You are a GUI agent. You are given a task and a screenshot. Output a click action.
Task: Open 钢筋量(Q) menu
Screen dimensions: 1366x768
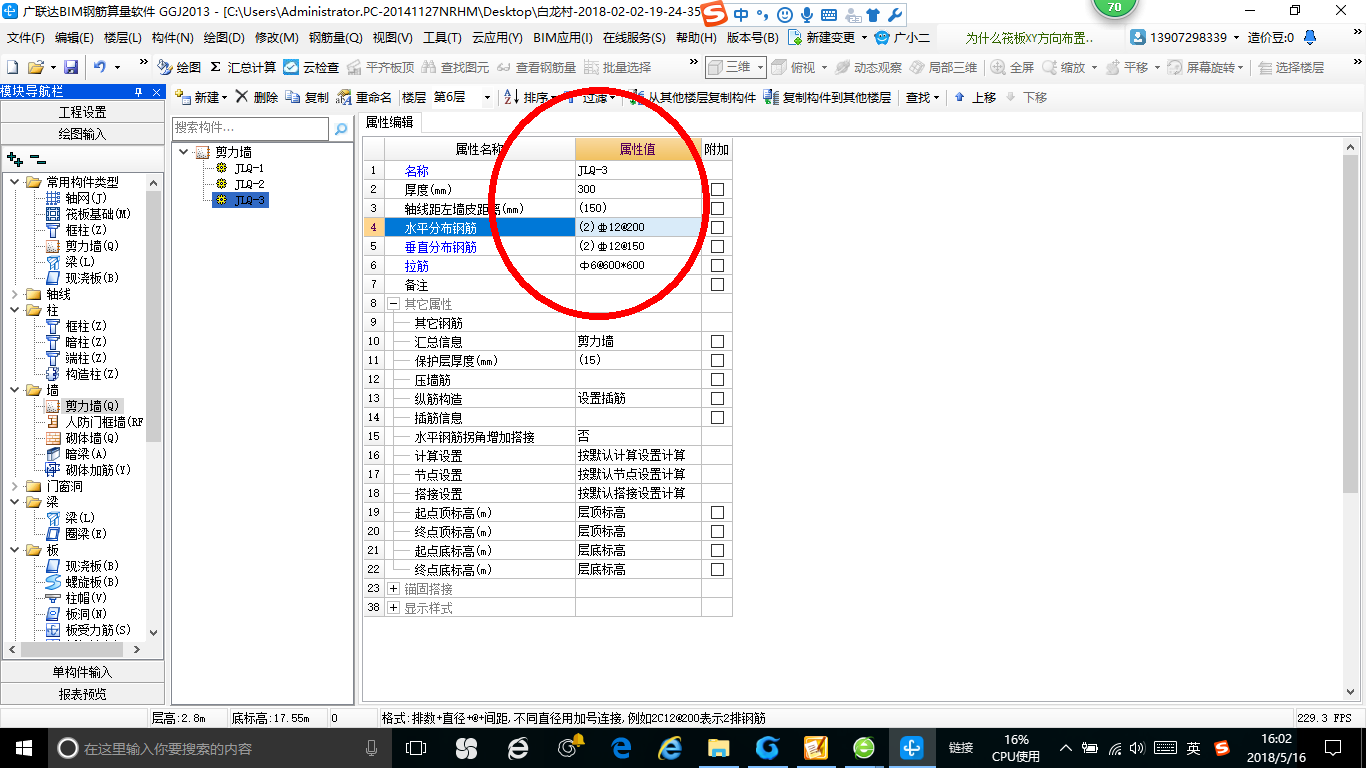pos(335,38)
